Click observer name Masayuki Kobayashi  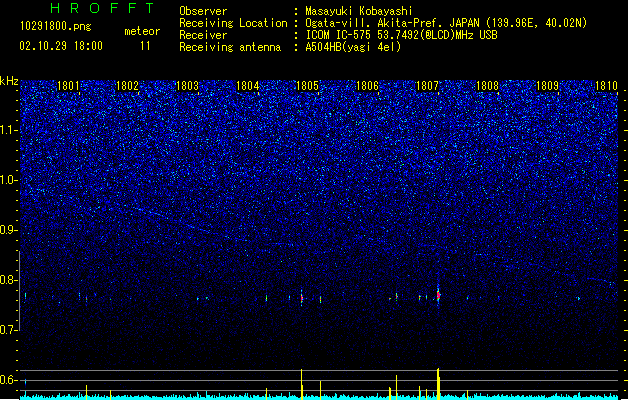[359, 11]
